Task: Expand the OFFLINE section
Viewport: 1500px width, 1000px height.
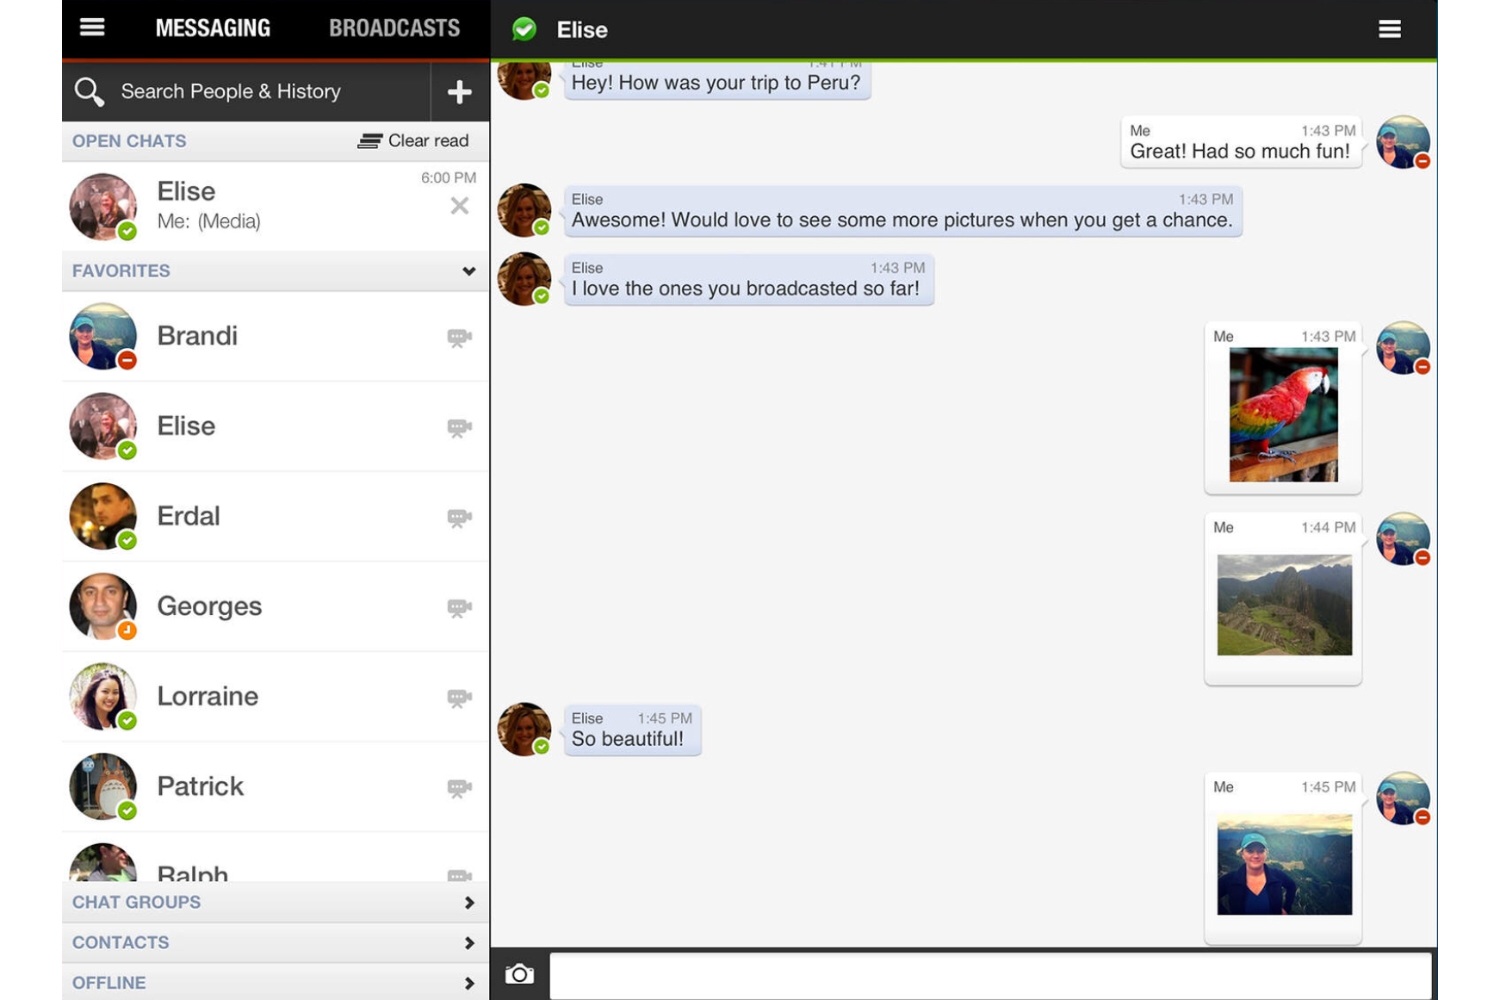Action: tap(275, 983)
